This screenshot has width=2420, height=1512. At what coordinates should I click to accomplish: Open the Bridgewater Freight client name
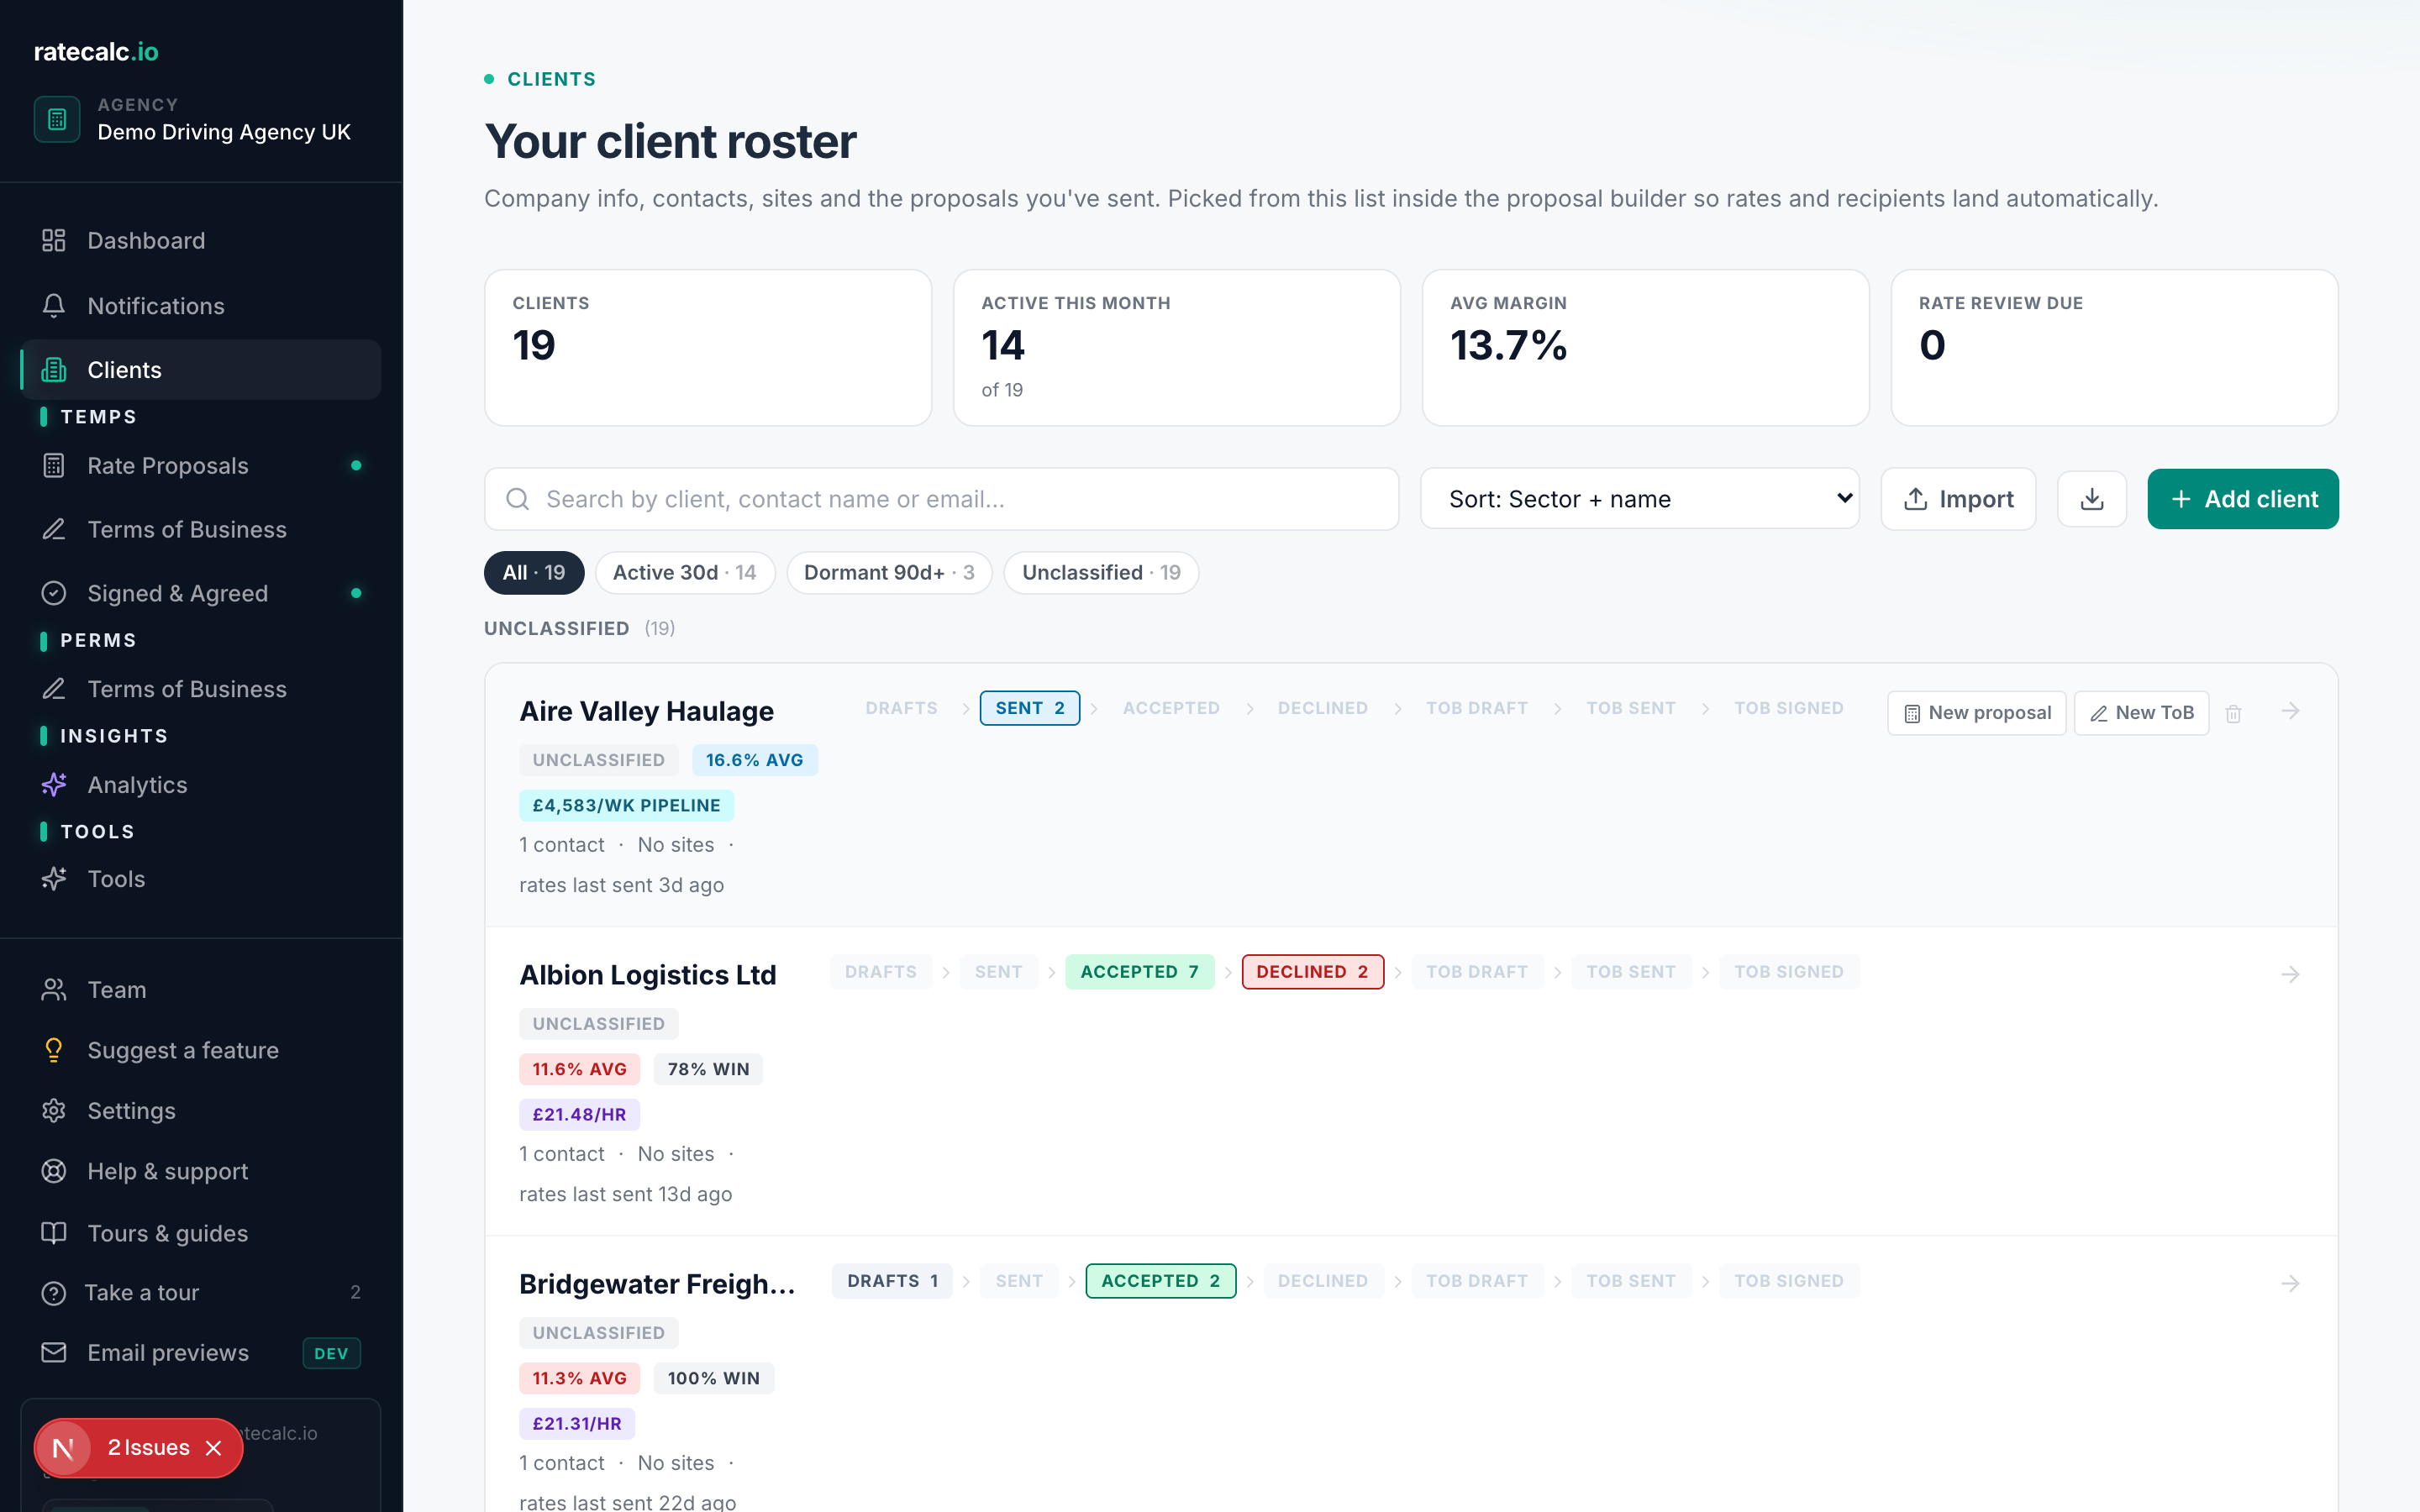coord(658,1284)
